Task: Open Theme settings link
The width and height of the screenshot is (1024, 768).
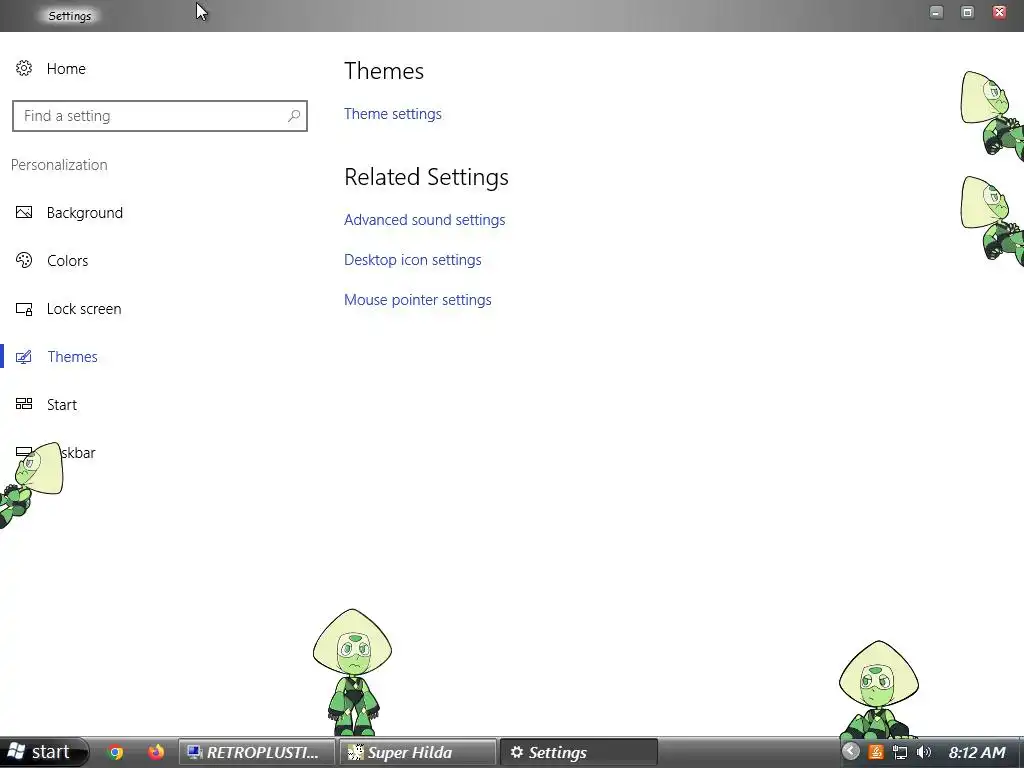Action: coord(392,114)
